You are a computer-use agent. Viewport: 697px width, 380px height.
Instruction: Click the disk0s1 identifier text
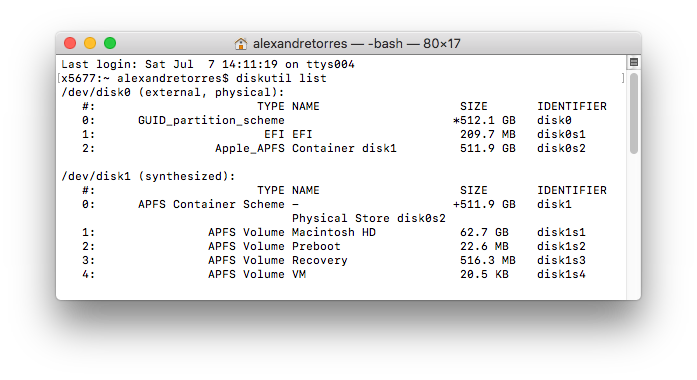(x=561, y=134)
